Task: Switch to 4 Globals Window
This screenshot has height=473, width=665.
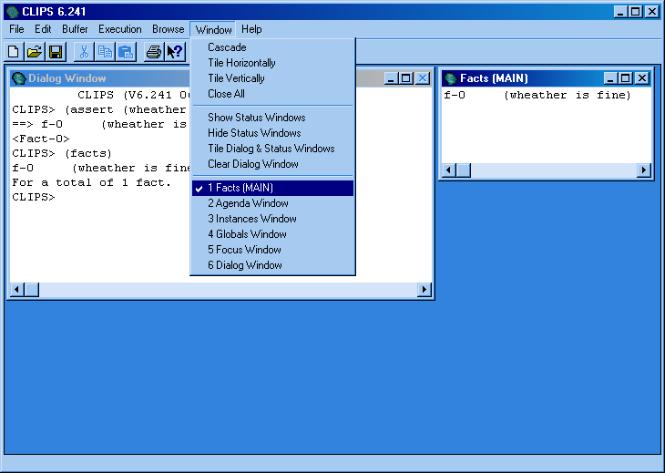Action: [272, 234]
